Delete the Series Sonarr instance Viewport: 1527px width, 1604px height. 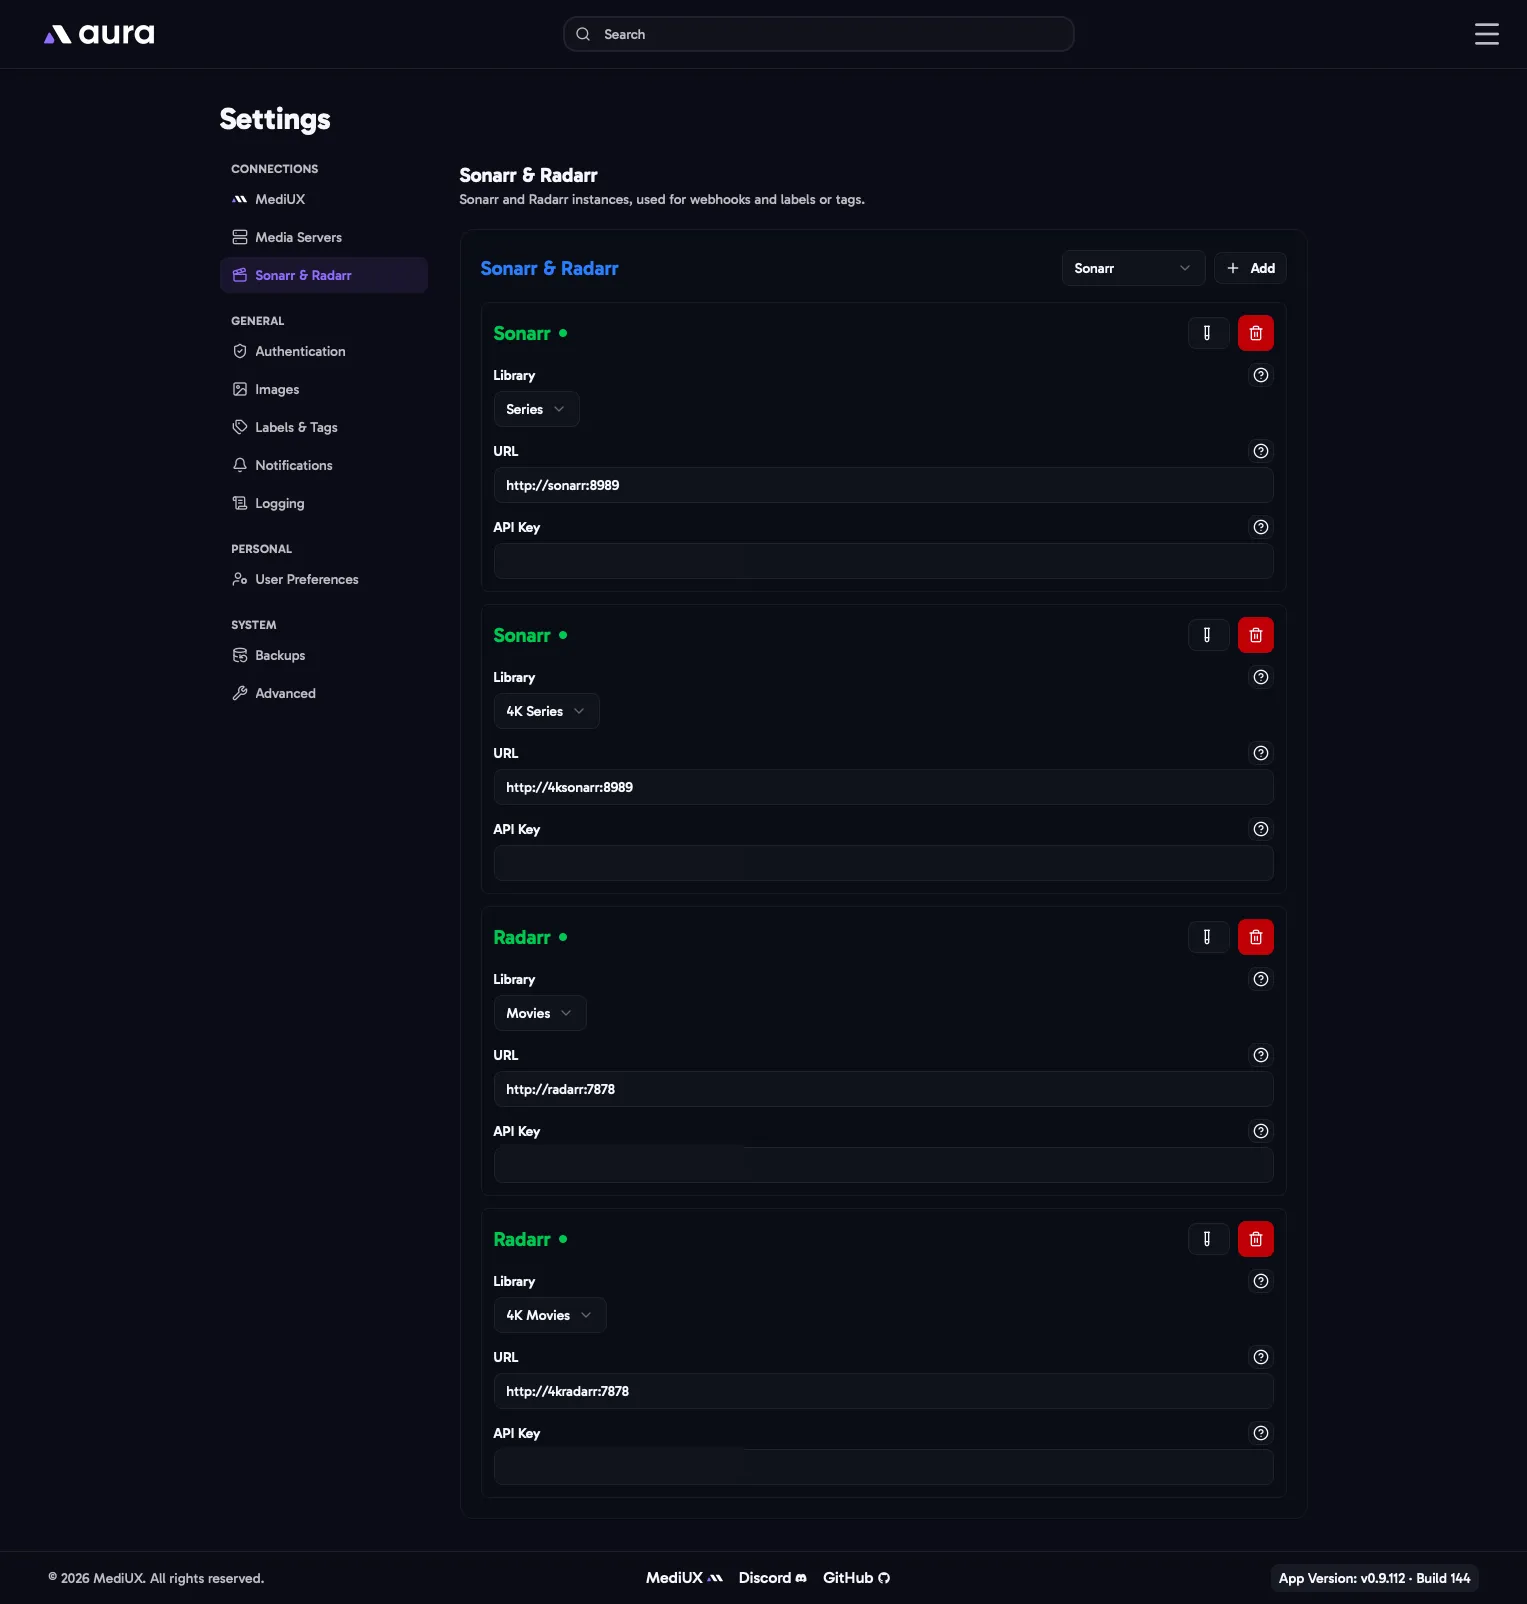(x=1255, y=333)
